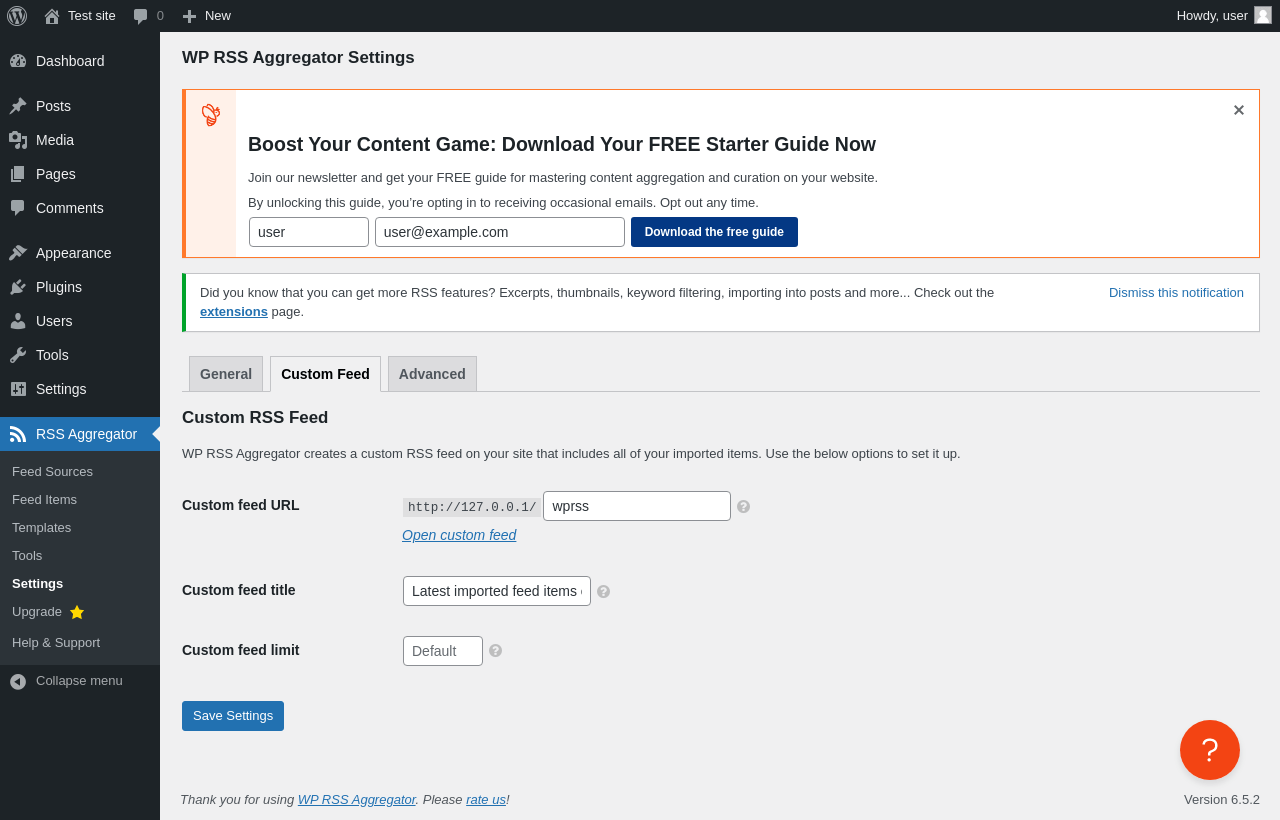
Task: Click the Tools wrench icon
Action: [18, 355]
